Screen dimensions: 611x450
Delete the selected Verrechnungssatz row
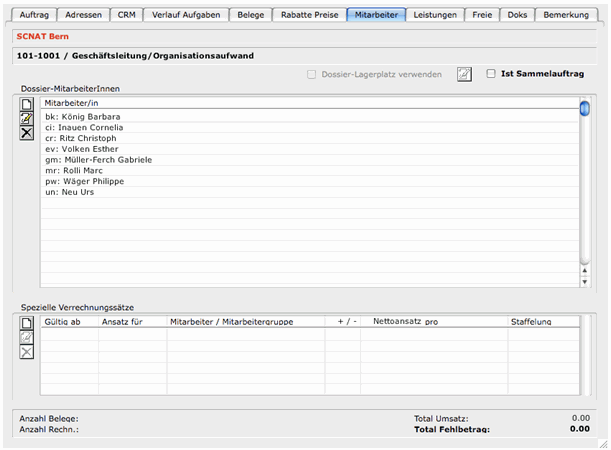[x=27, y=352]
